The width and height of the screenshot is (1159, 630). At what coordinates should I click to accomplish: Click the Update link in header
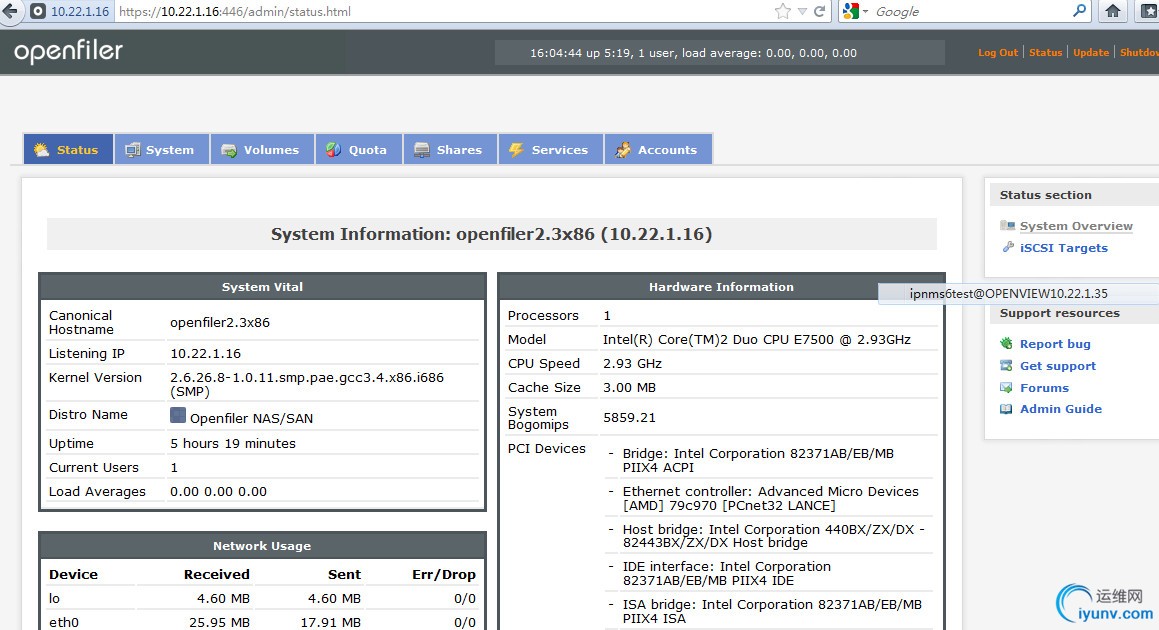coord(1090,53)
